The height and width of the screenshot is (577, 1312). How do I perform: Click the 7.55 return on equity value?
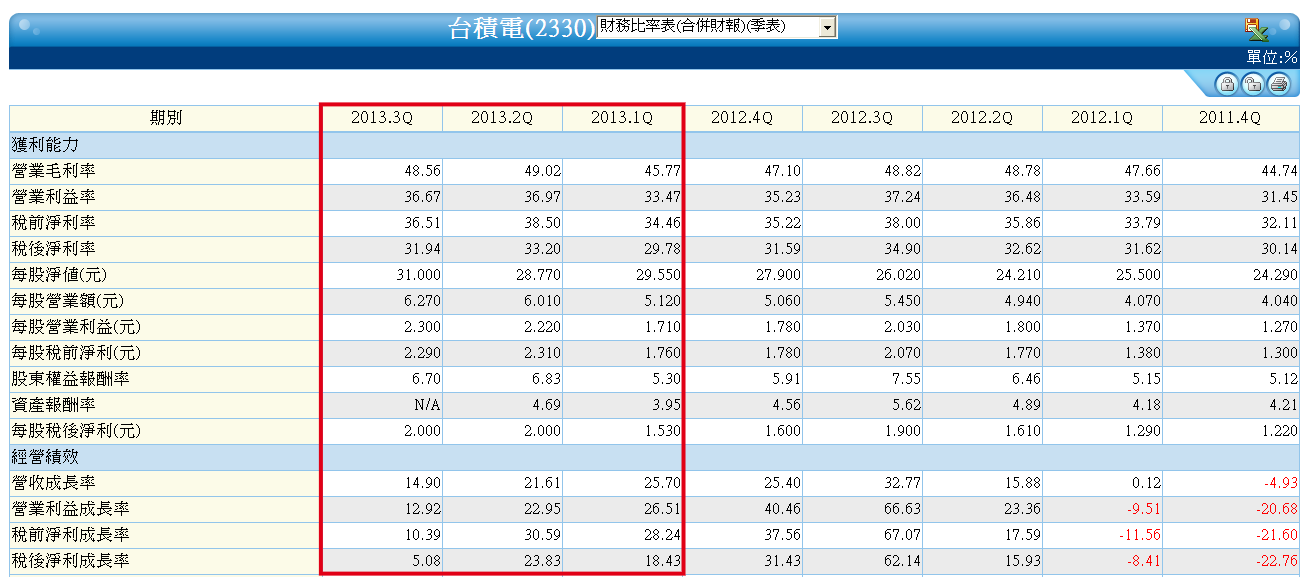906,379
